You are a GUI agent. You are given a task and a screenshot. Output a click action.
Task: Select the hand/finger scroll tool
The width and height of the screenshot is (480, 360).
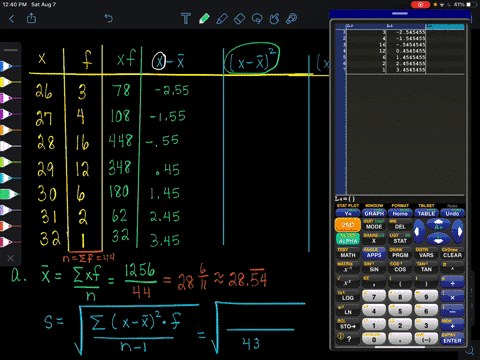click(x=274, y=19)
